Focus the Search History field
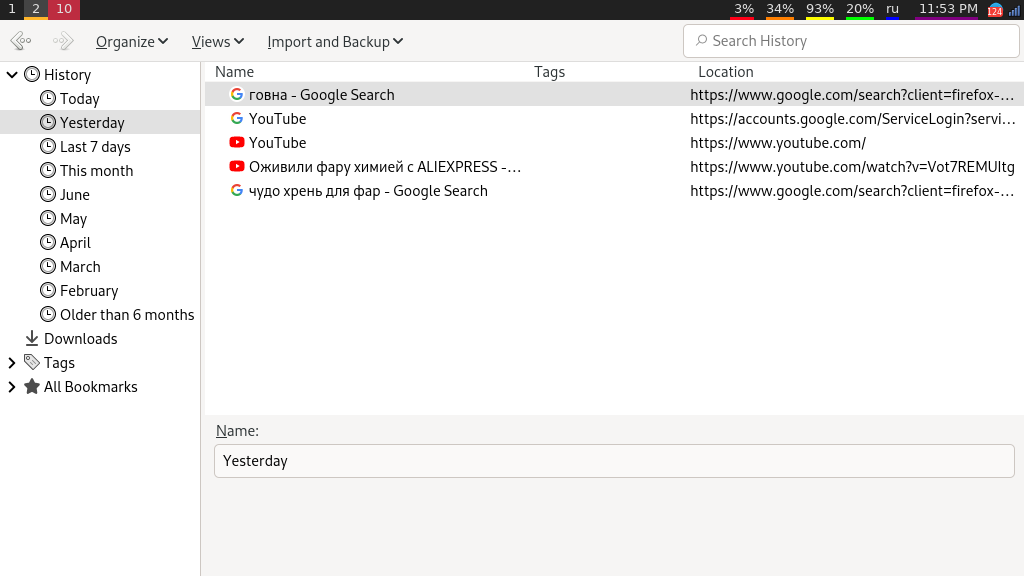 (851, 41)
